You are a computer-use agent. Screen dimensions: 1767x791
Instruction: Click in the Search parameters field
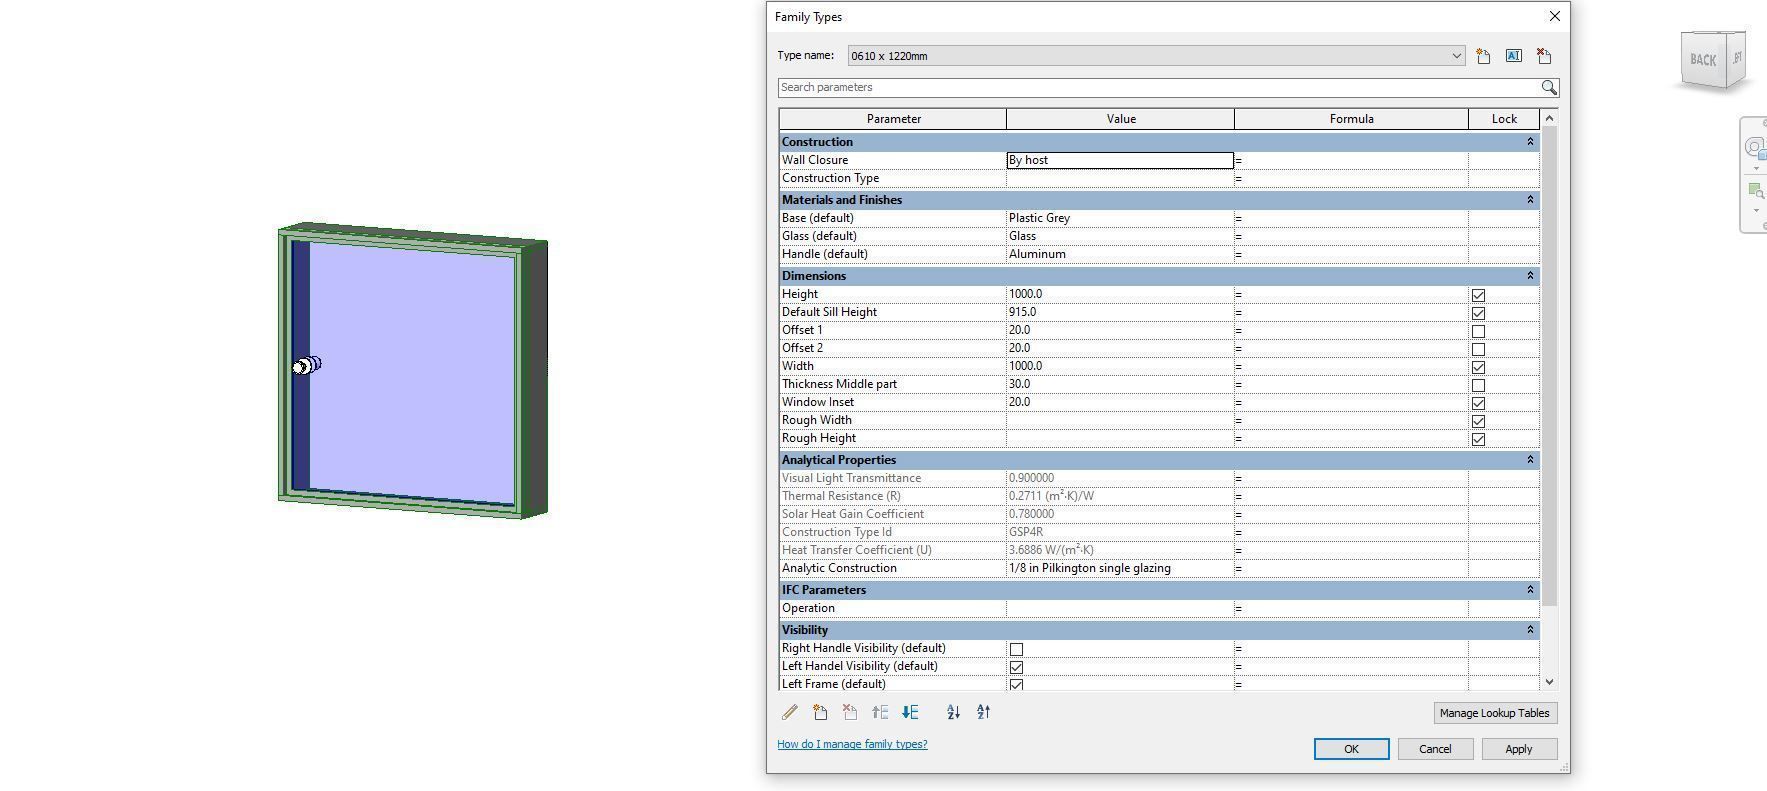pyautogui.click(x=1159, y=88)
